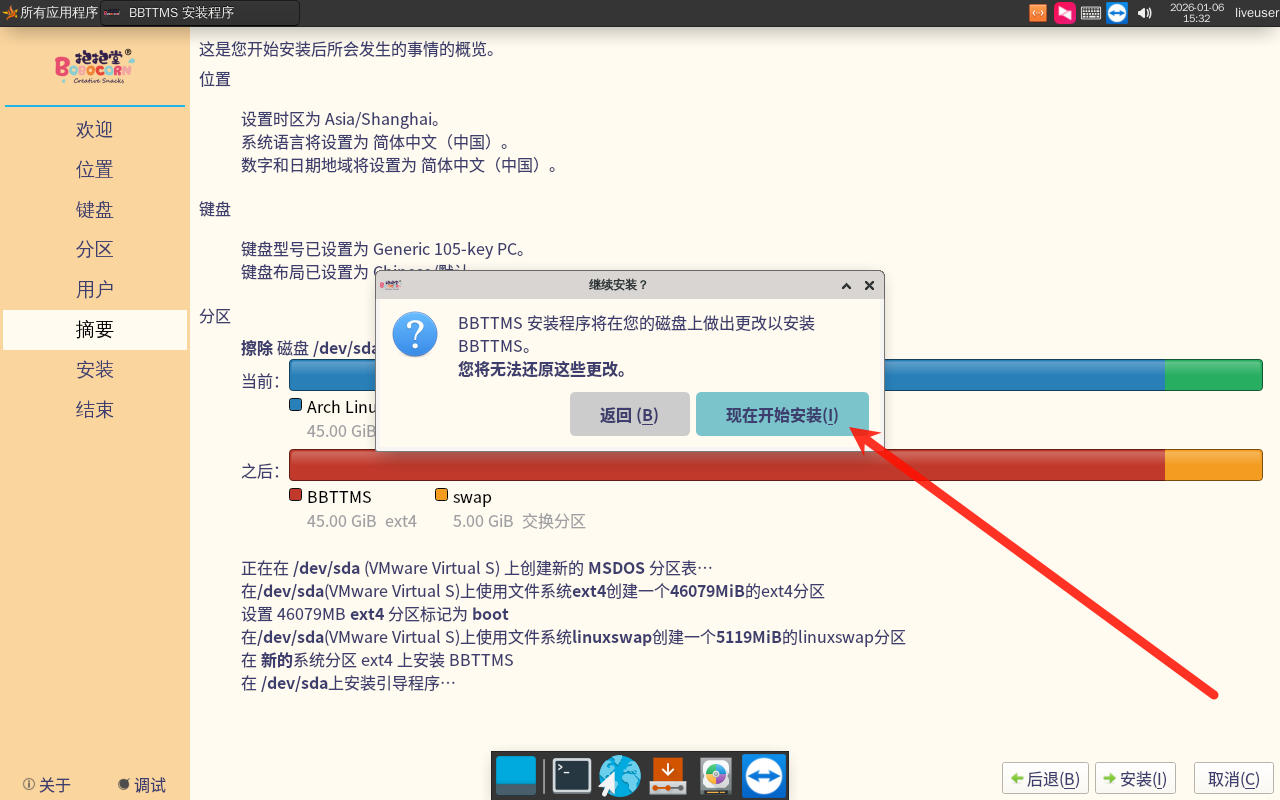Image resolution: width=1280 pixels, height=800 pixels.
Task: Open the orange installer download icon
Action: 667,775
